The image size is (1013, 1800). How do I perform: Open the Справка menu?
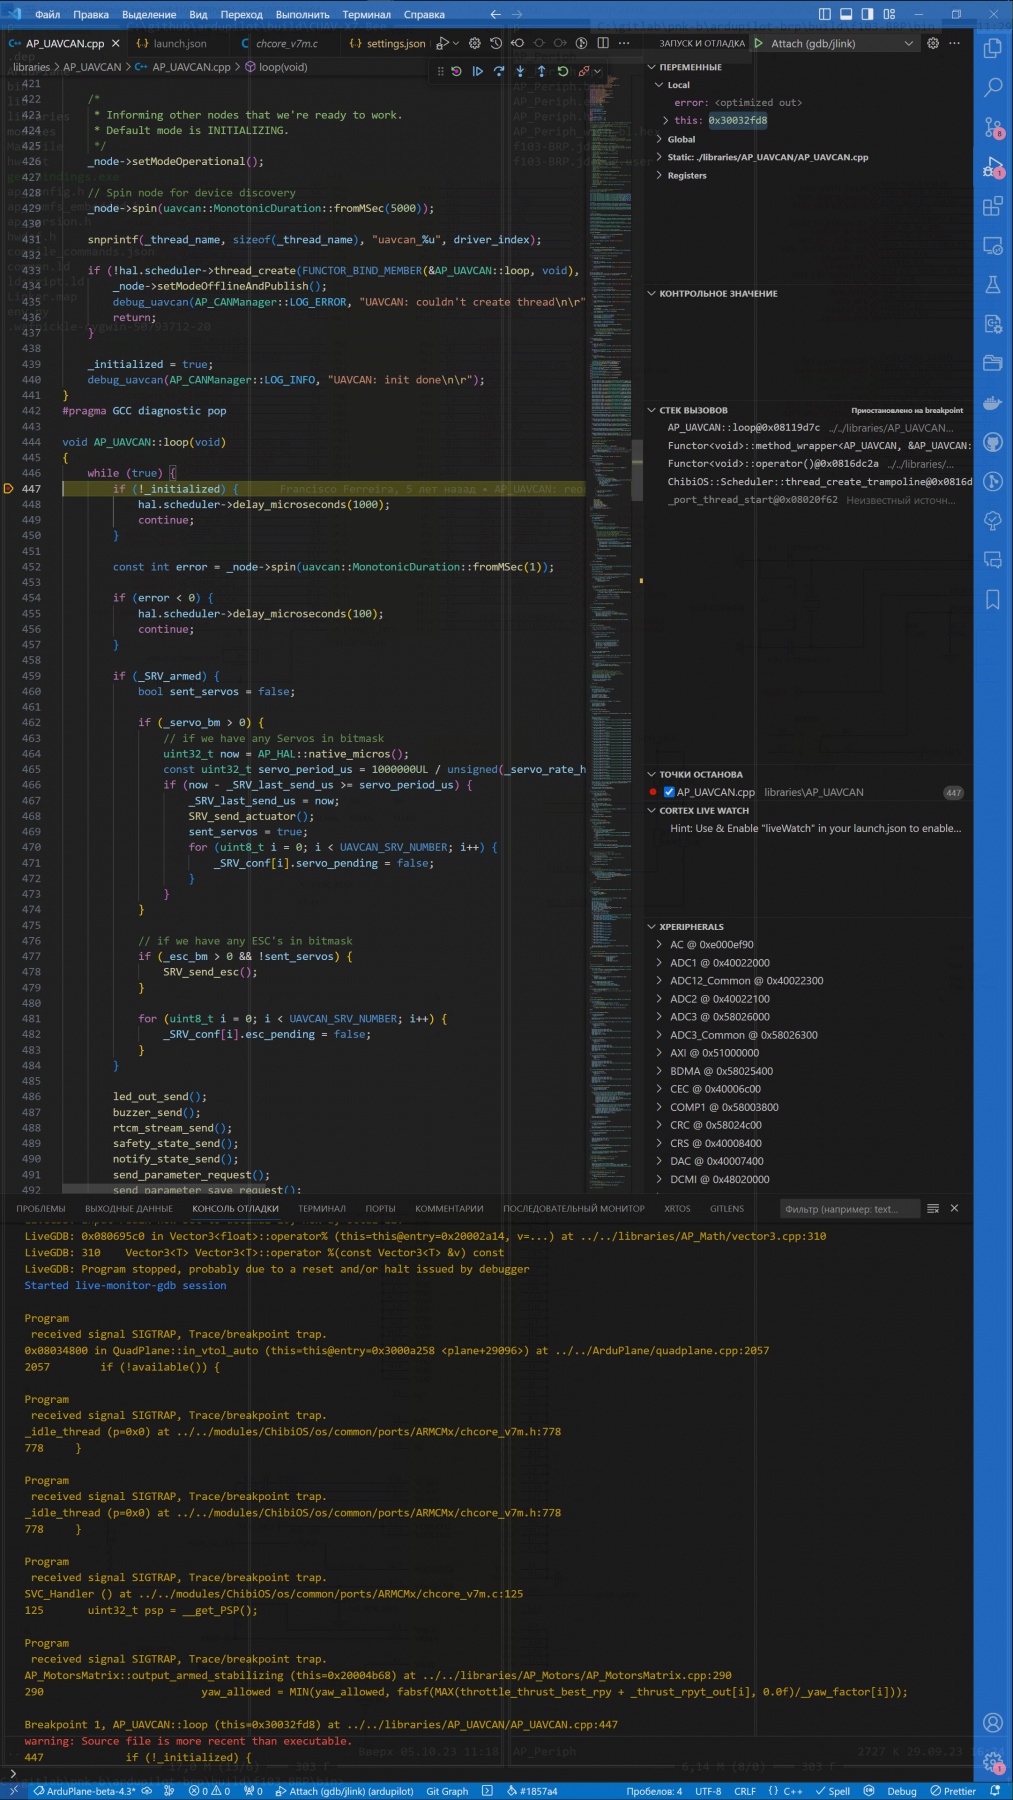pos(425,14)
